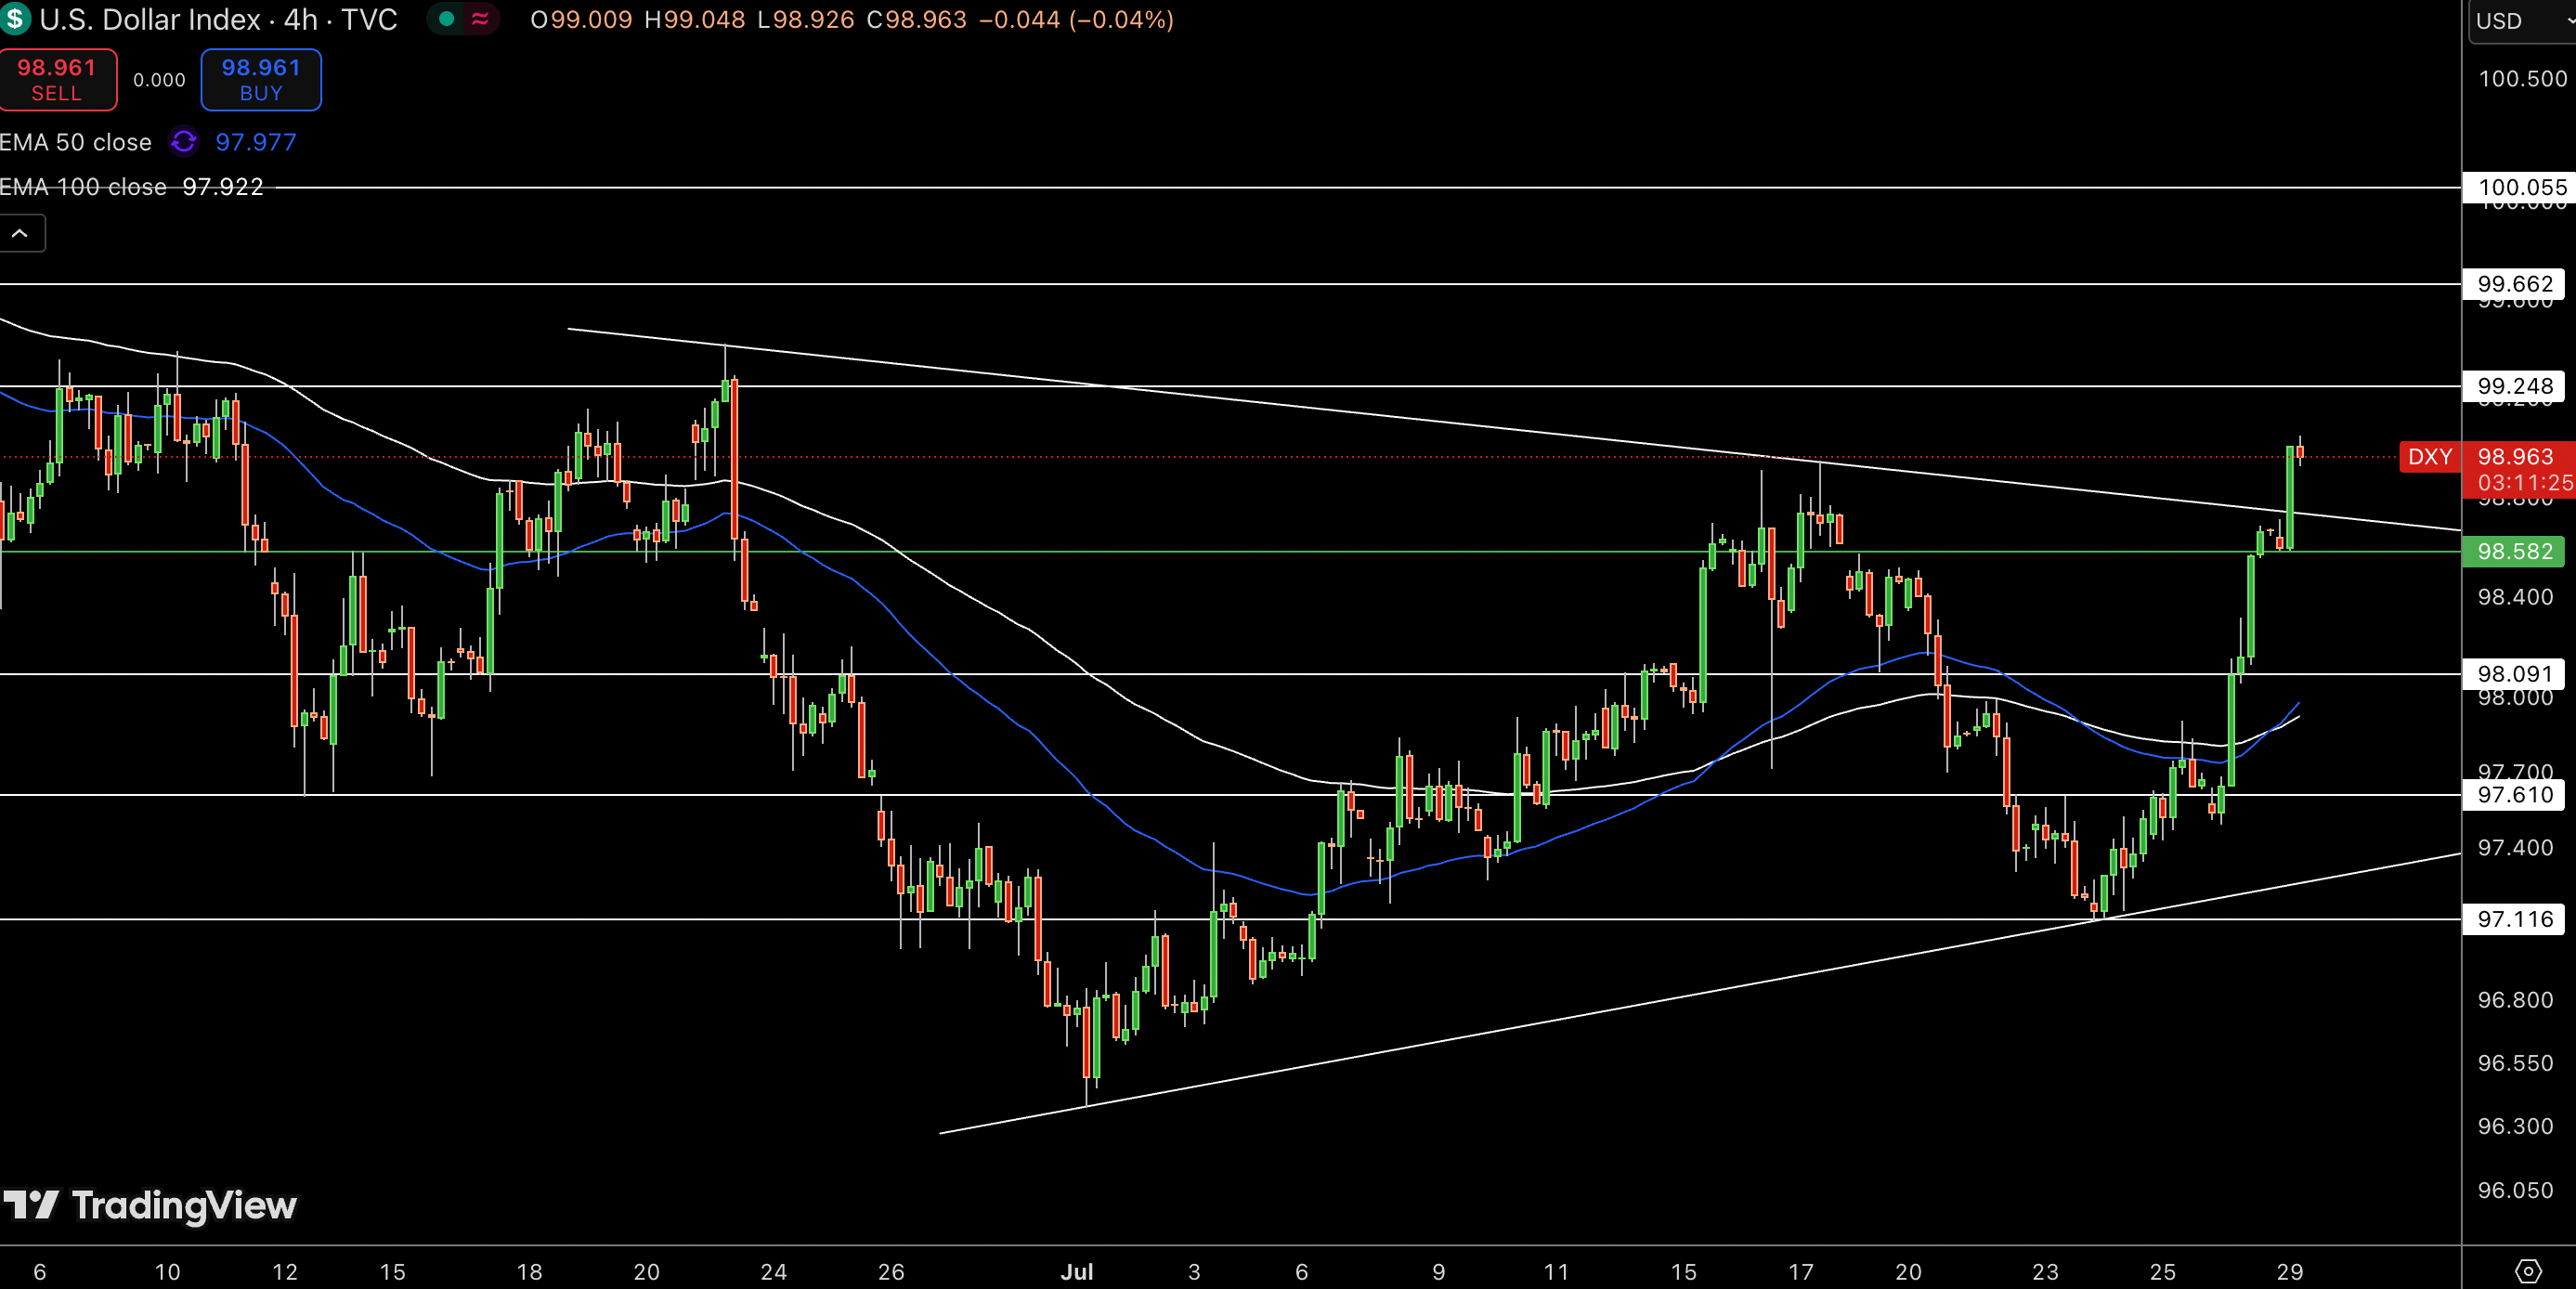Click the 96.050 price axis label
2576x1289 pixels.
click(x=2515, y=1190)
